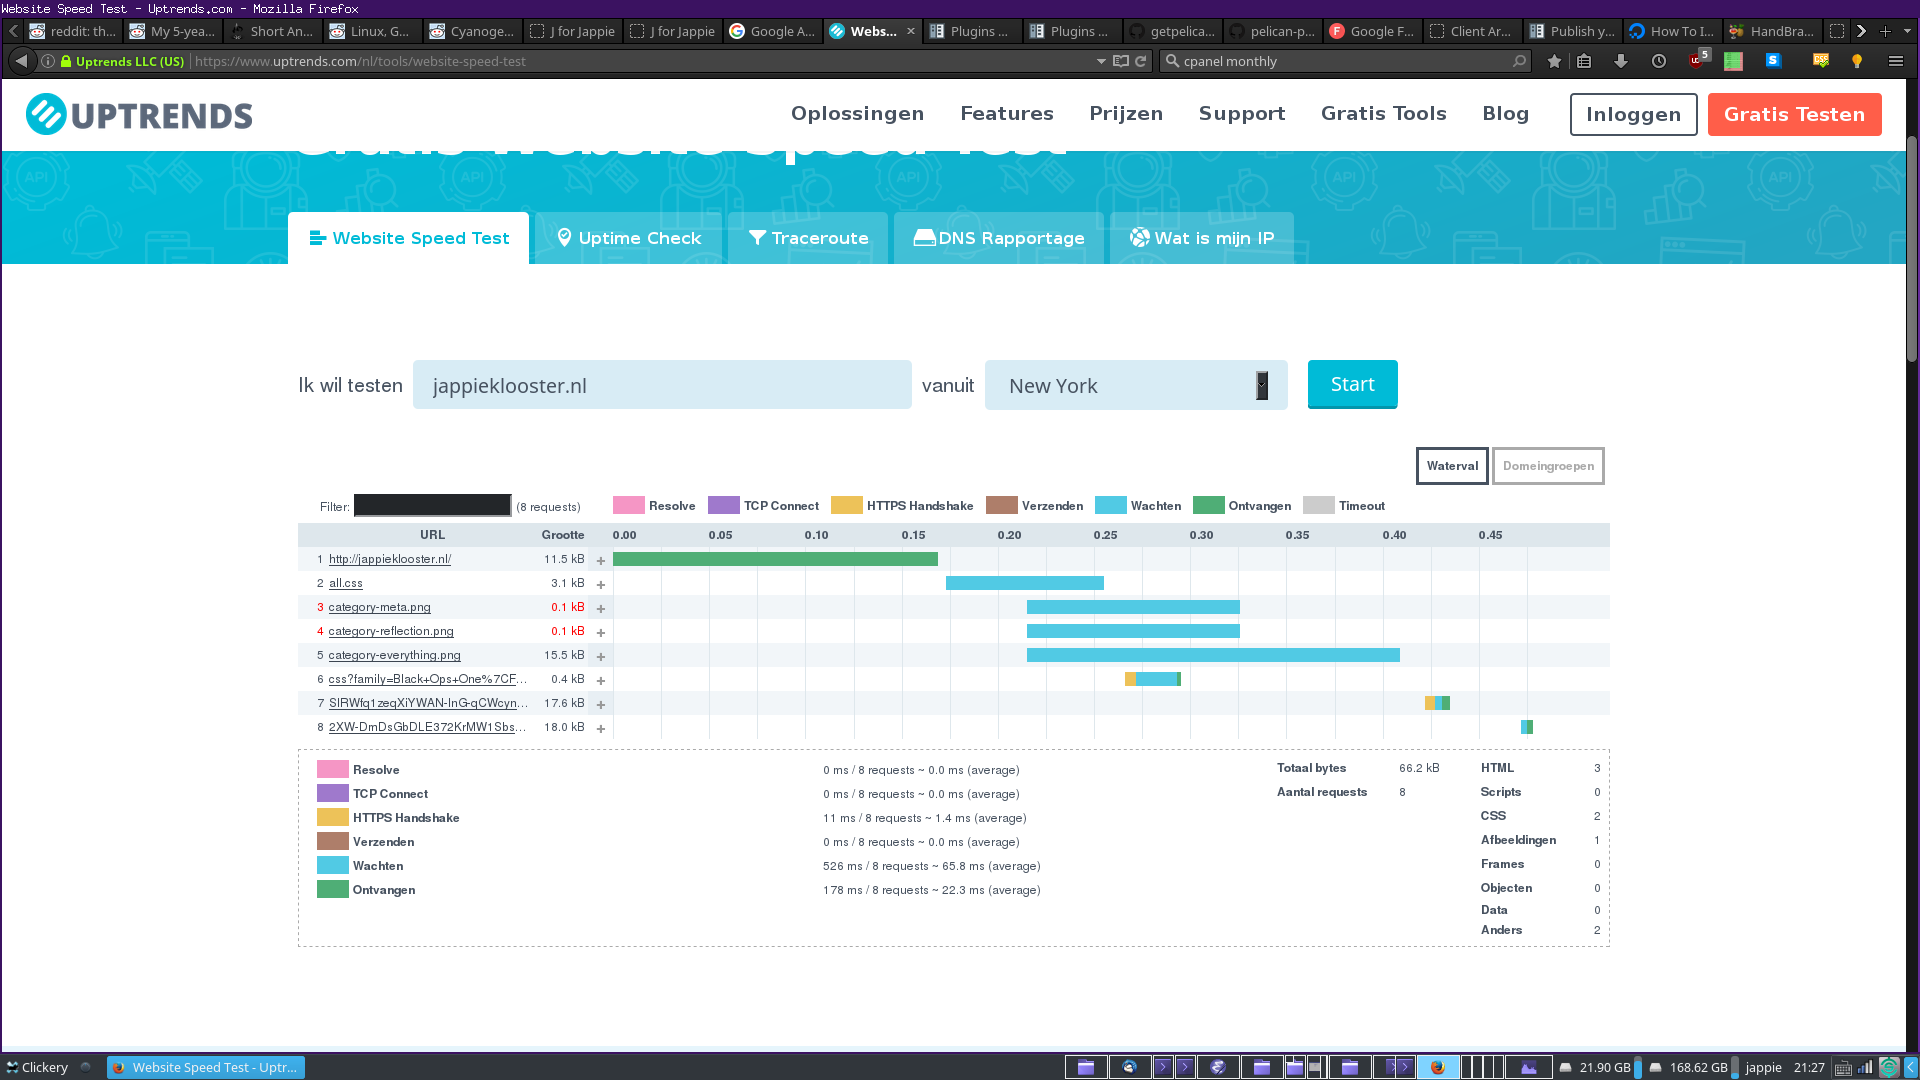
Task: Switch to the Waterval view
Action: coord(1452,466)
